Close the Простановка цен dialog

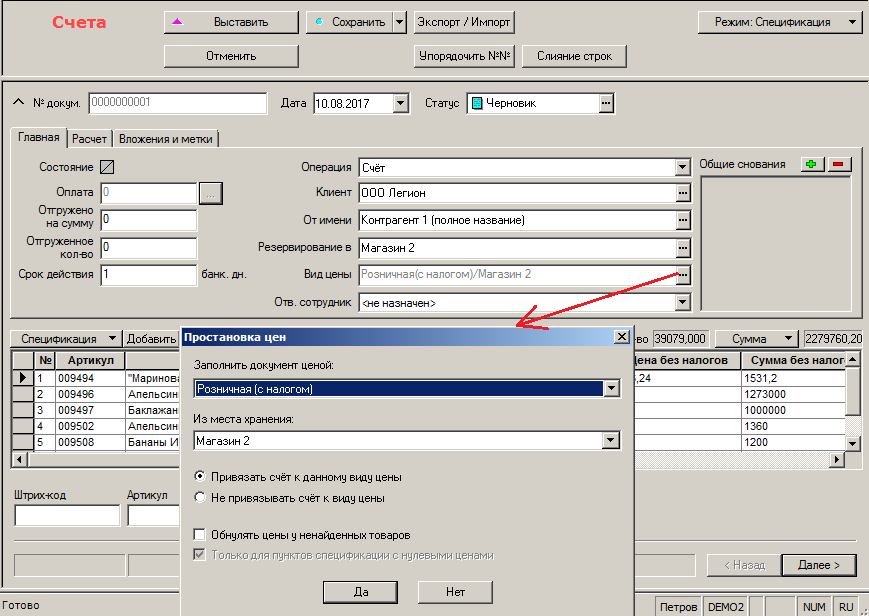[622, 337]
